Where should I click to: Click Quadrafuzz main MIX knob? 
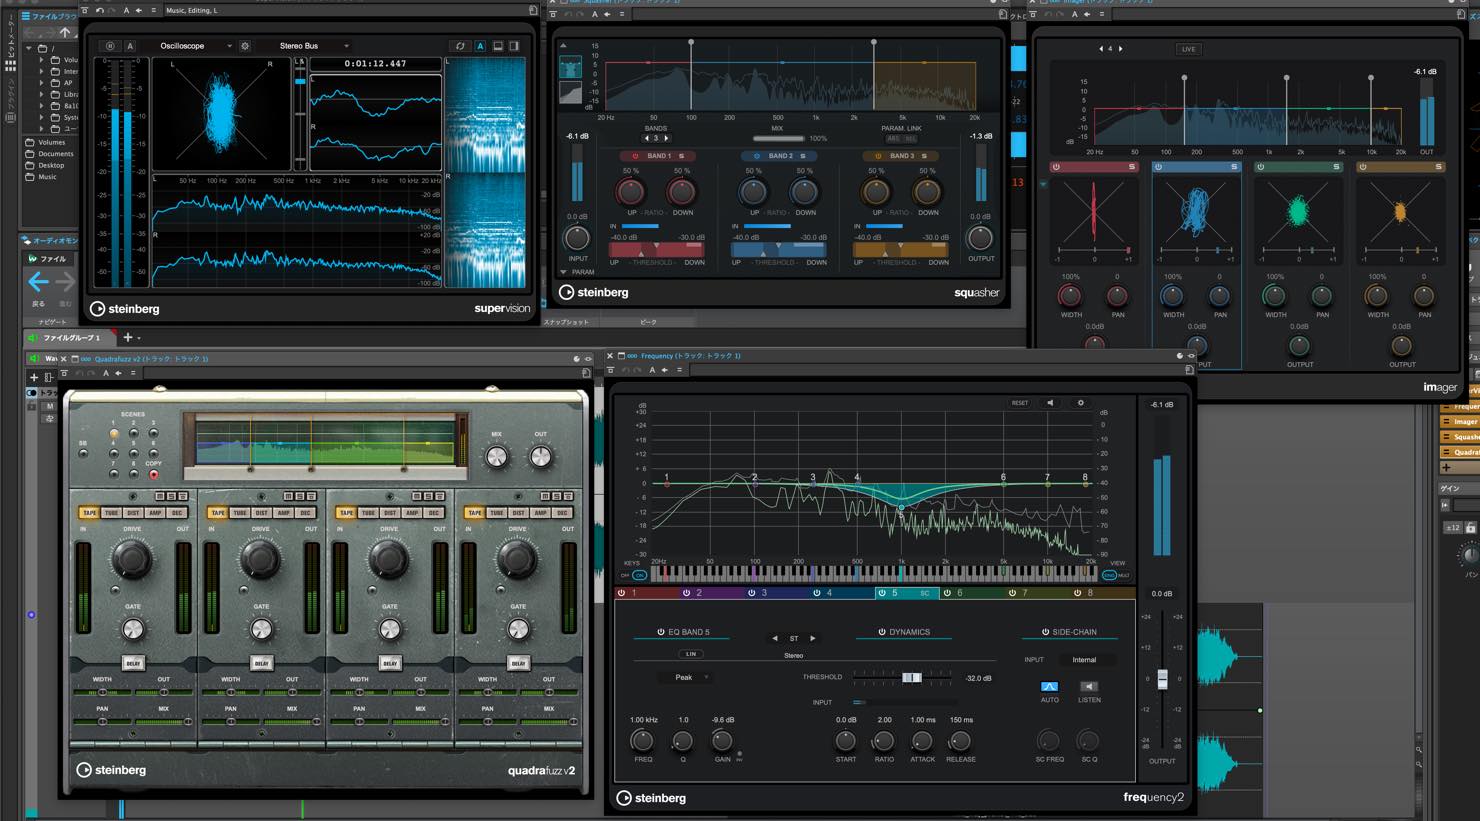click(x=497, y=457)
